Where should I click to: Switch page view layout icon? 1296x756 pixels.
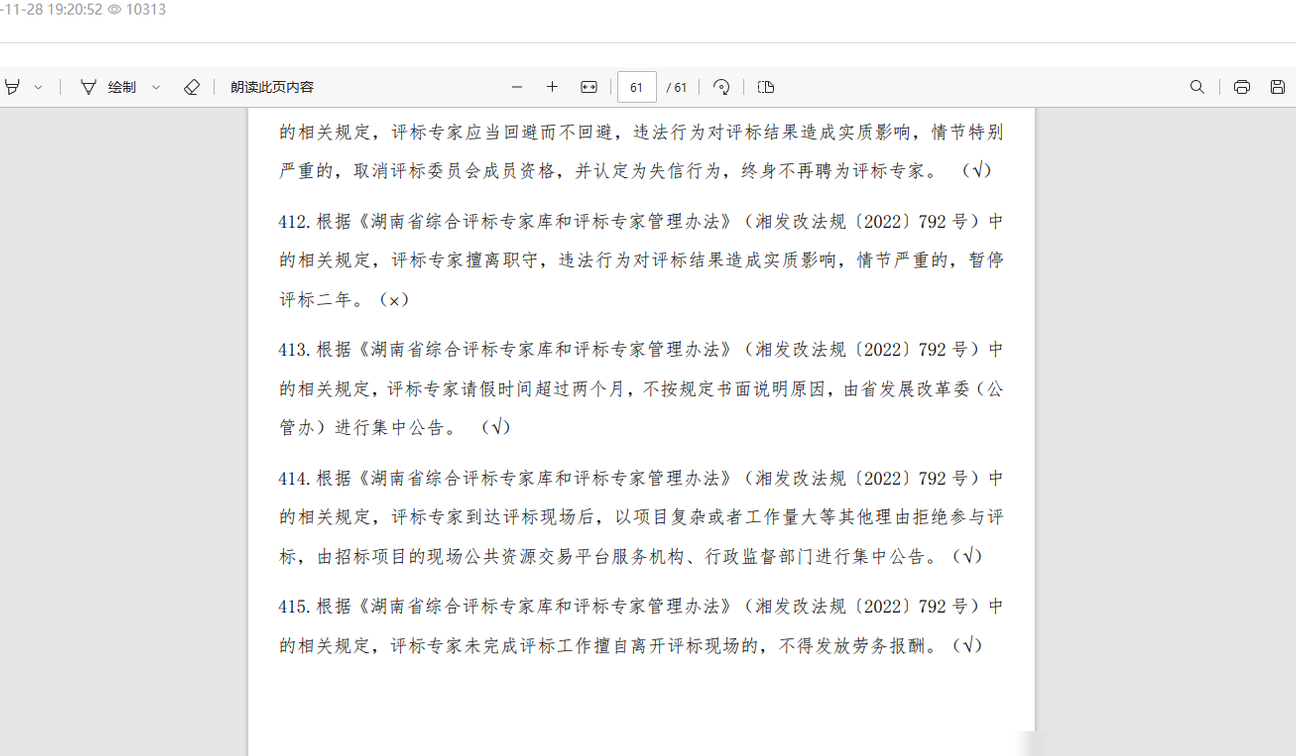pyautogui.click(x=766, y=87)
